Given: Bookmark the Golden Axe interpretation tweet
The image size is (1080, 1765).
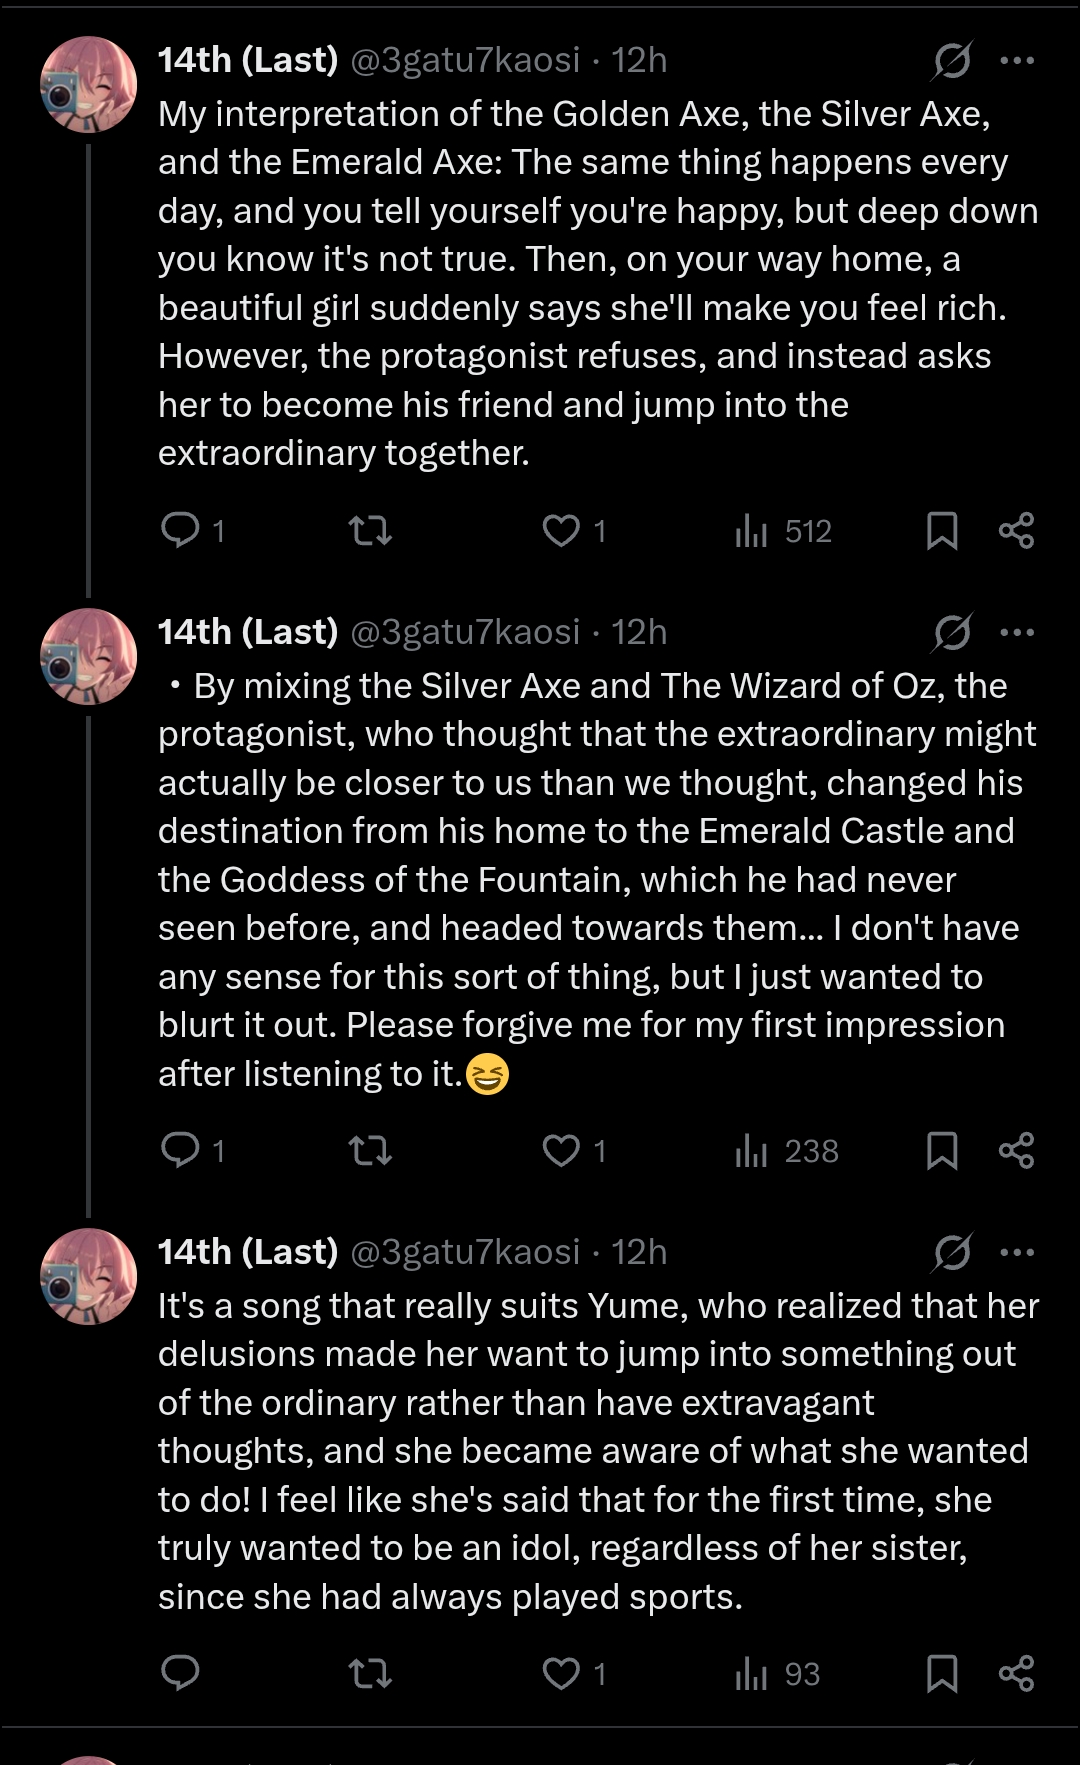Looking at the screenshot, I should point(942,531).
